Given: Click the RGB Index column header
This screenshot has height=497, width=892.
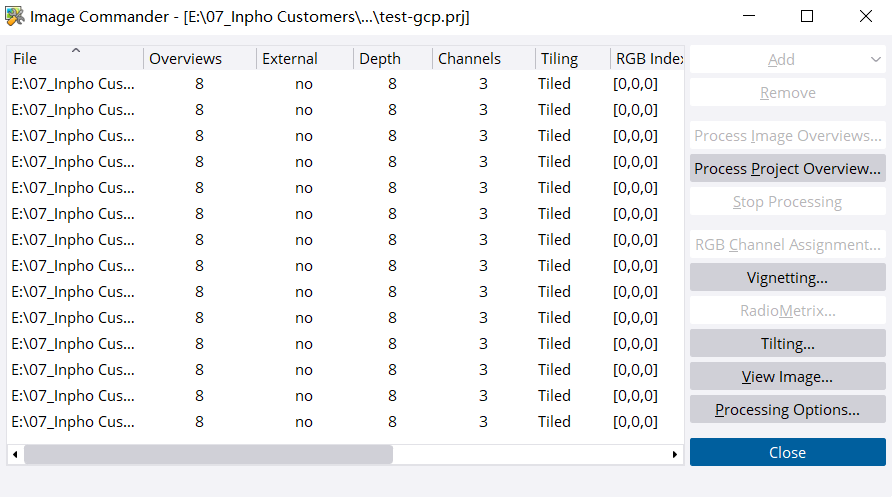Looking at the screenshot, I should click(648, 59).
